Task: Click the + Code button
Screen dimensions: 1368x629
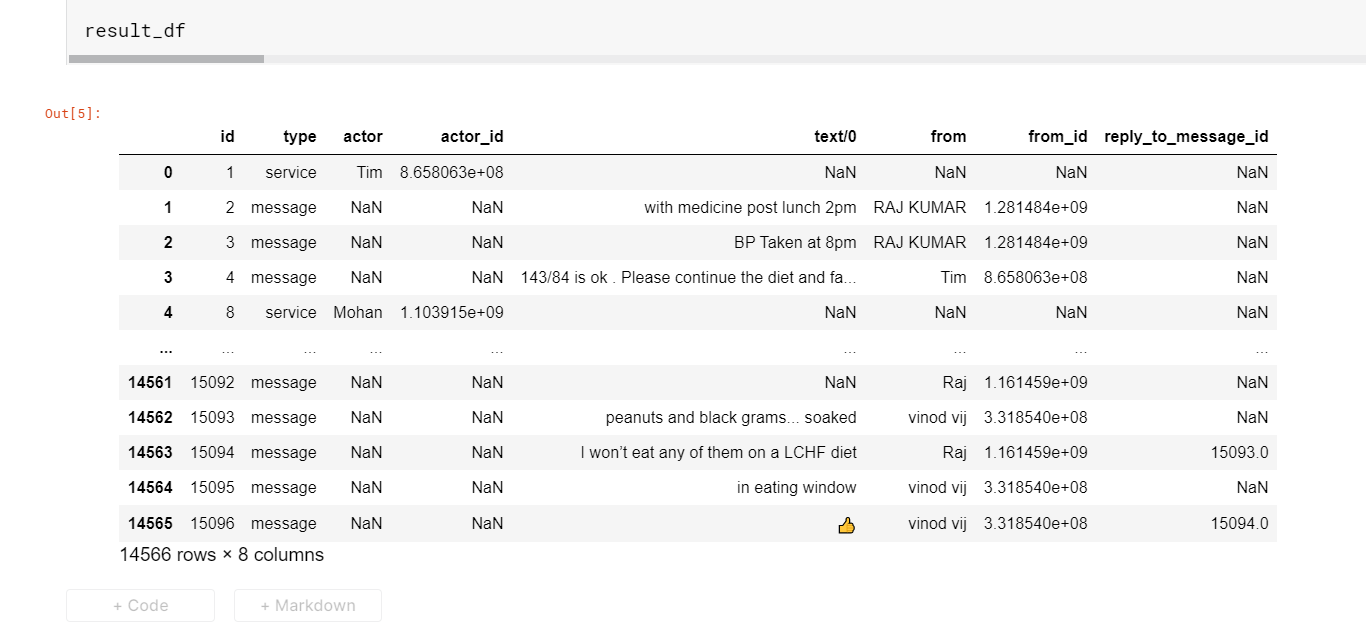Action: pyautogui.click(x=140, y=605)
